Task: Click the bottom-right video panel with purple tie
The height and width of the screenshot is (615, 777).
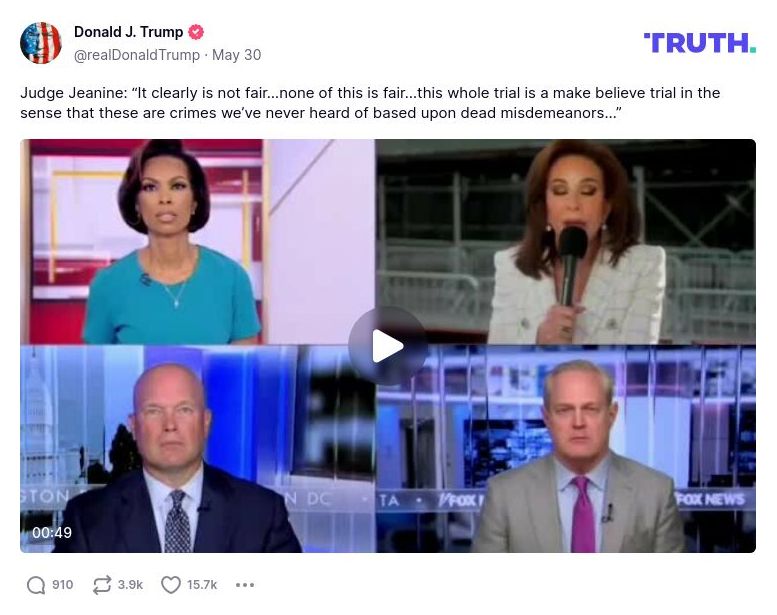Action: (x=565, y=449)
